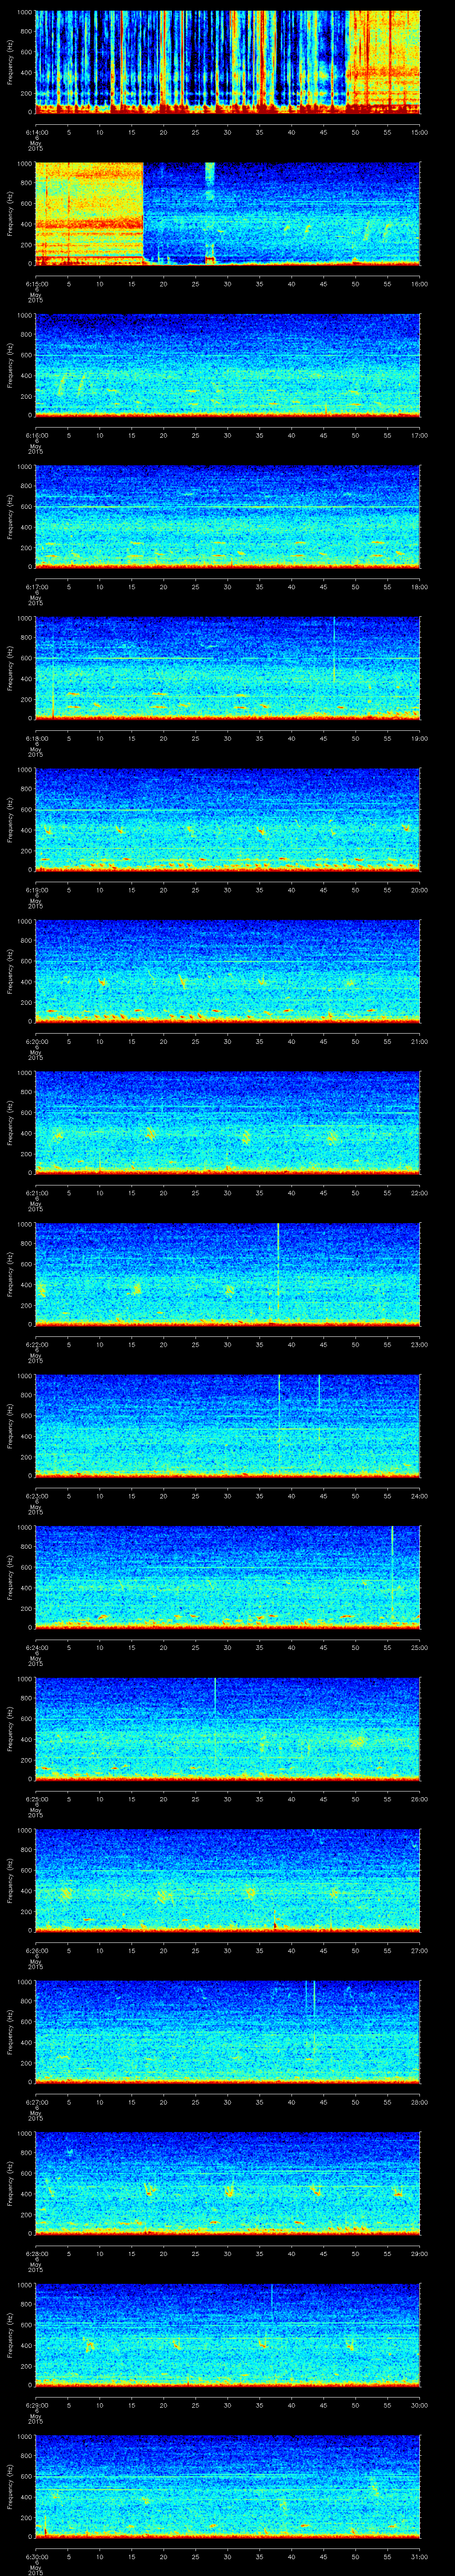Click the '6:26:00' start time label

(x=36, y=1950)
